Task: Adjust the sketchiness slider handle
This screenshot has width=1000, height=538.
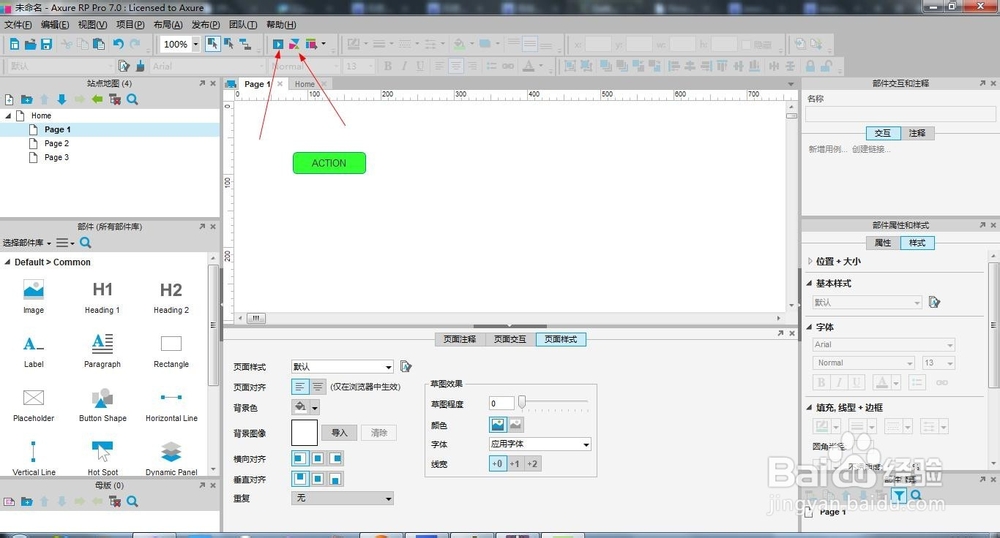Action: (x=522, y=402)
